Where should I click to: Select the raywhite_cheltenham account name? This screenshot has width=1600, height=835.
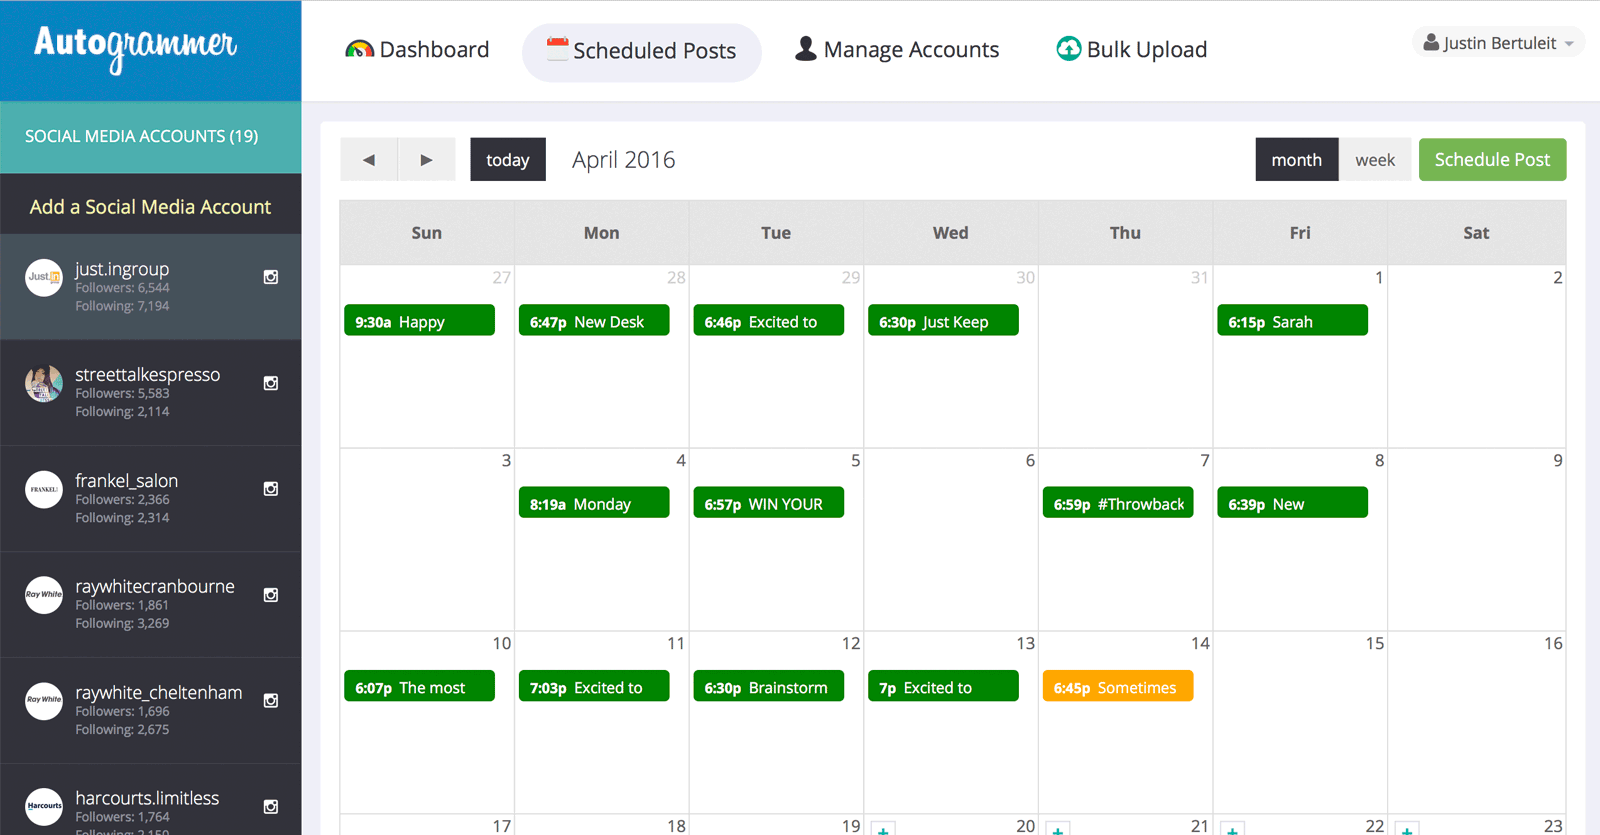click(x=158, y=693)
